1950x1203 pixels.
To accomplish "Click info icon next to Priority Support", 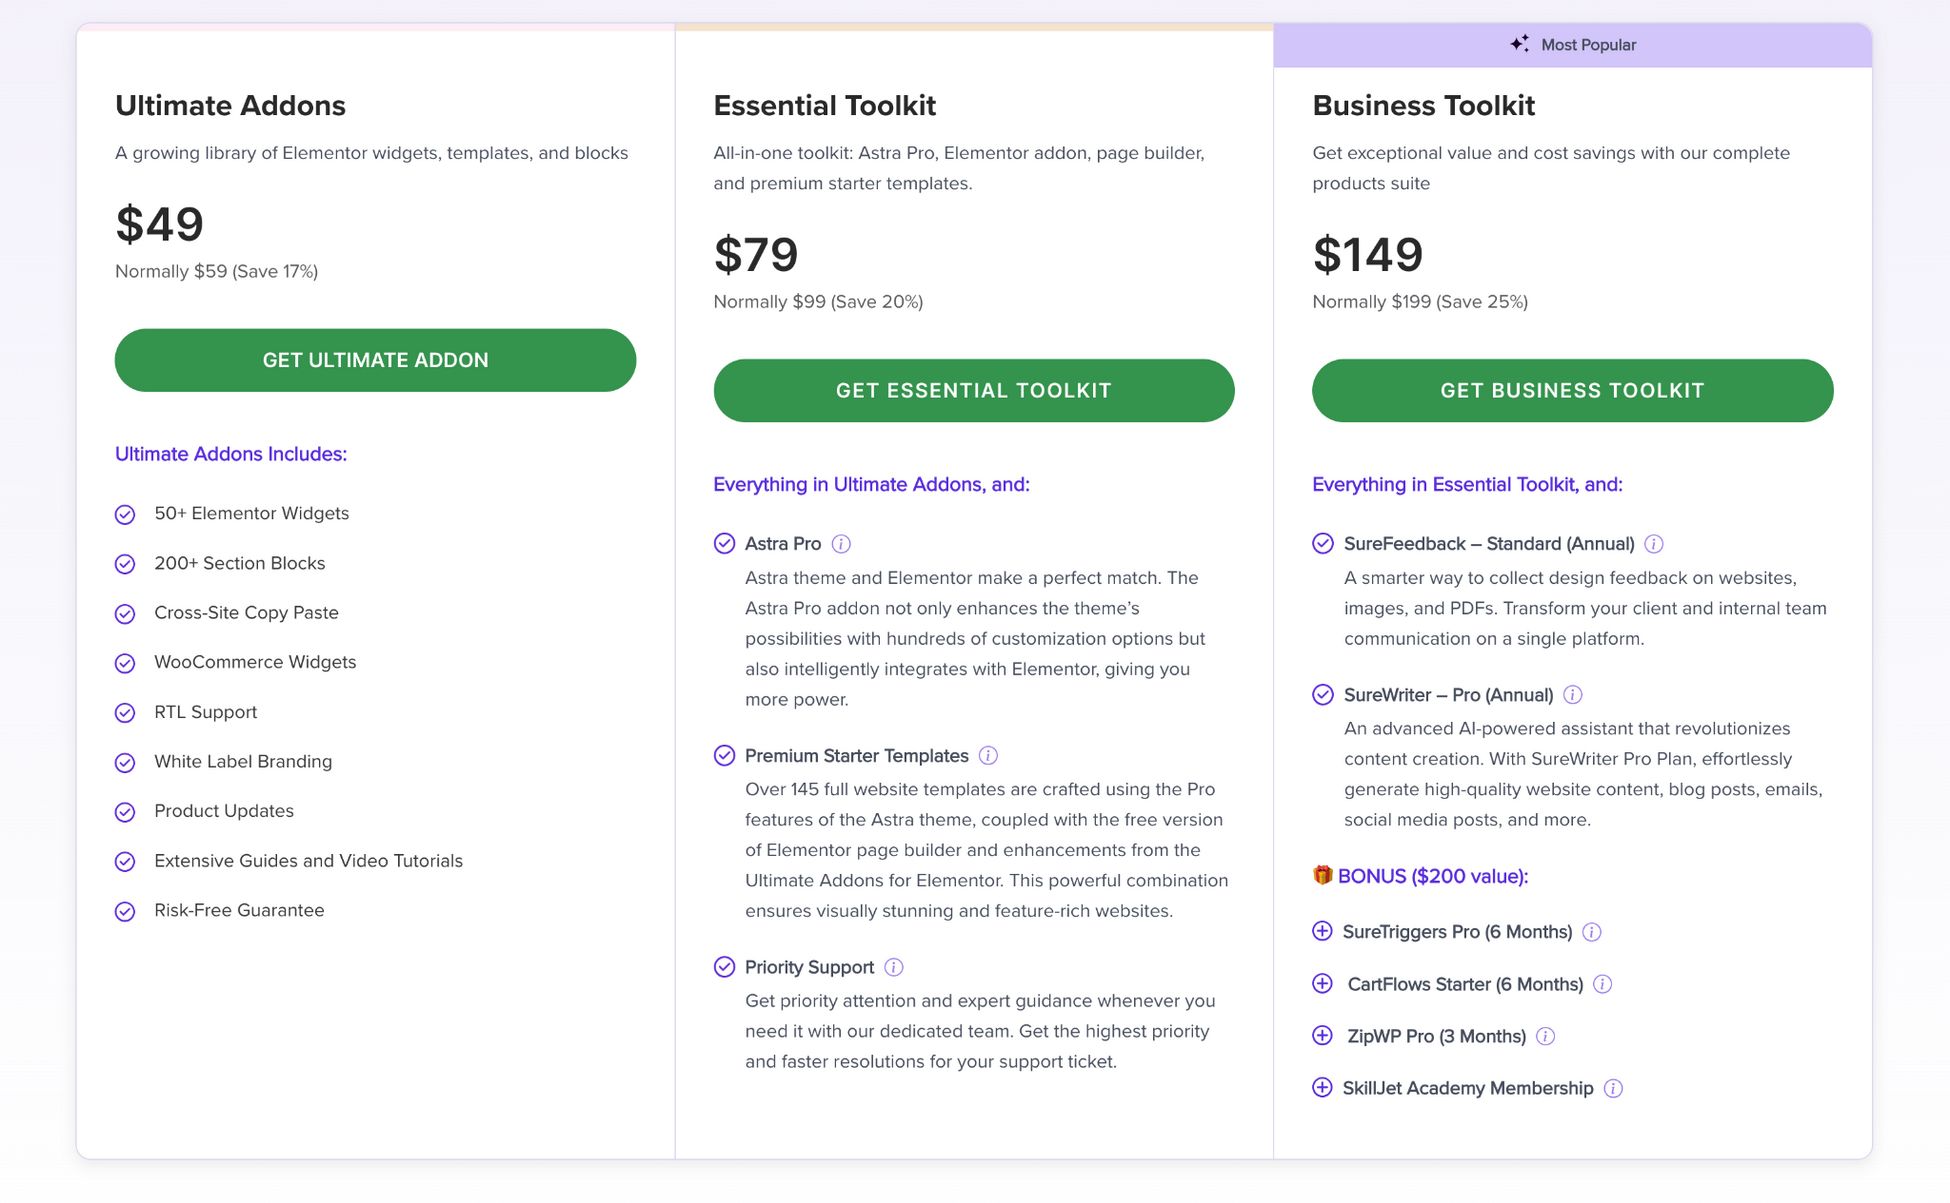I will [x=894, y=967].
